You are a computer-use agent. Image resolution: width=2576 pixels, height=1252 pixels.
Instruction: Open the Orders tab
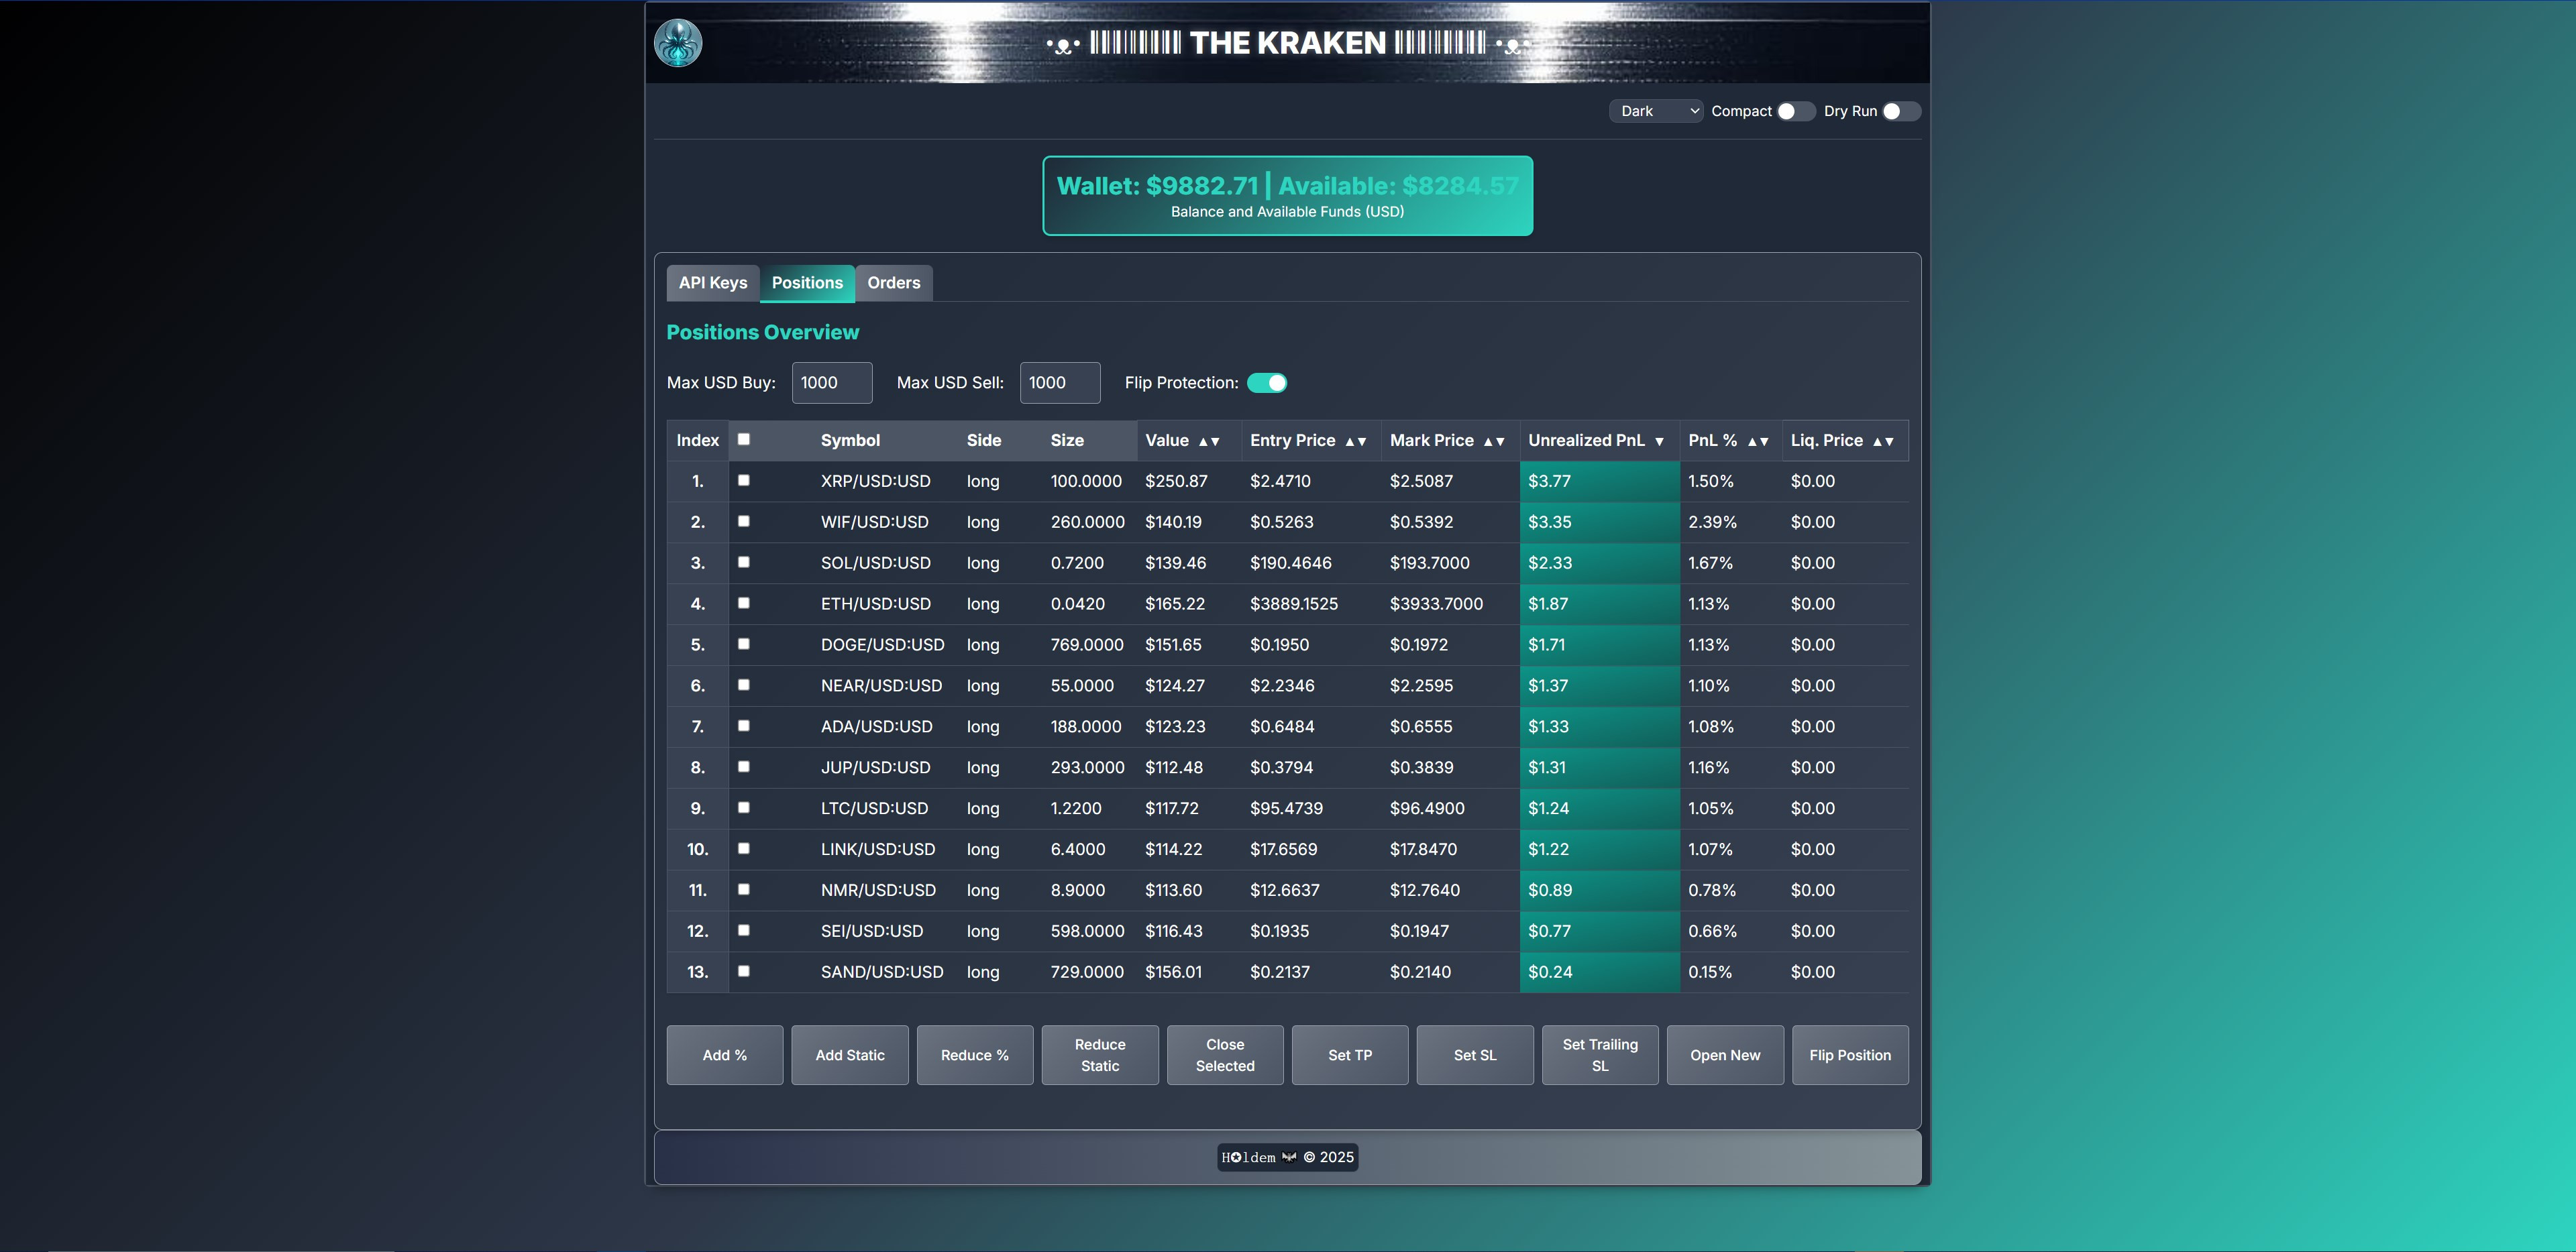(894, 283)
